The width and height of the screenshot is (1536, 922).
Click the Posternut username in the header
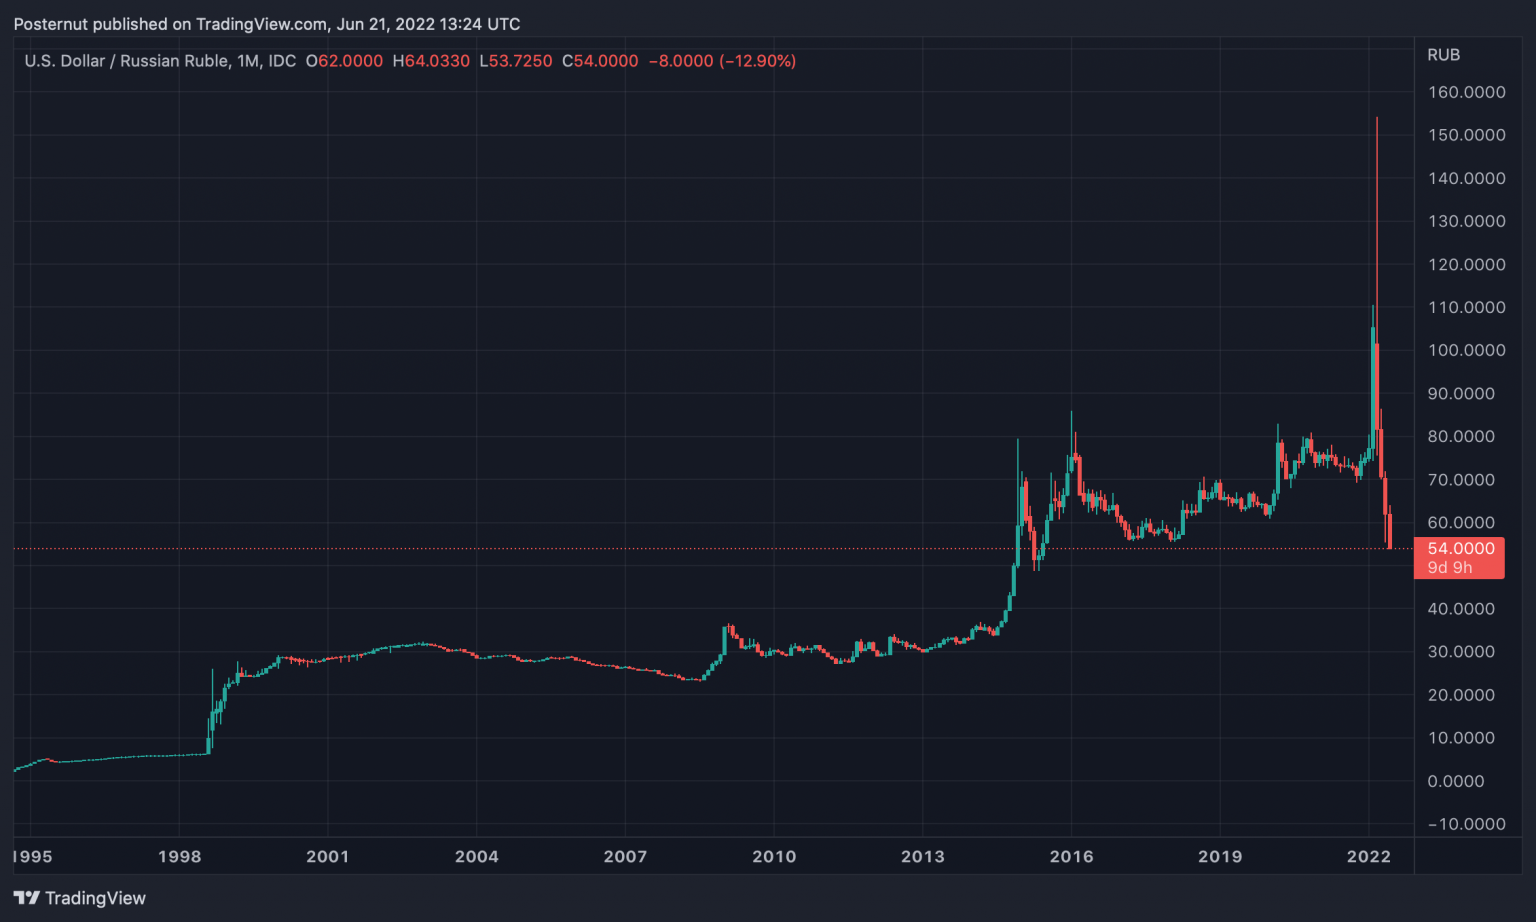(52, 24)
